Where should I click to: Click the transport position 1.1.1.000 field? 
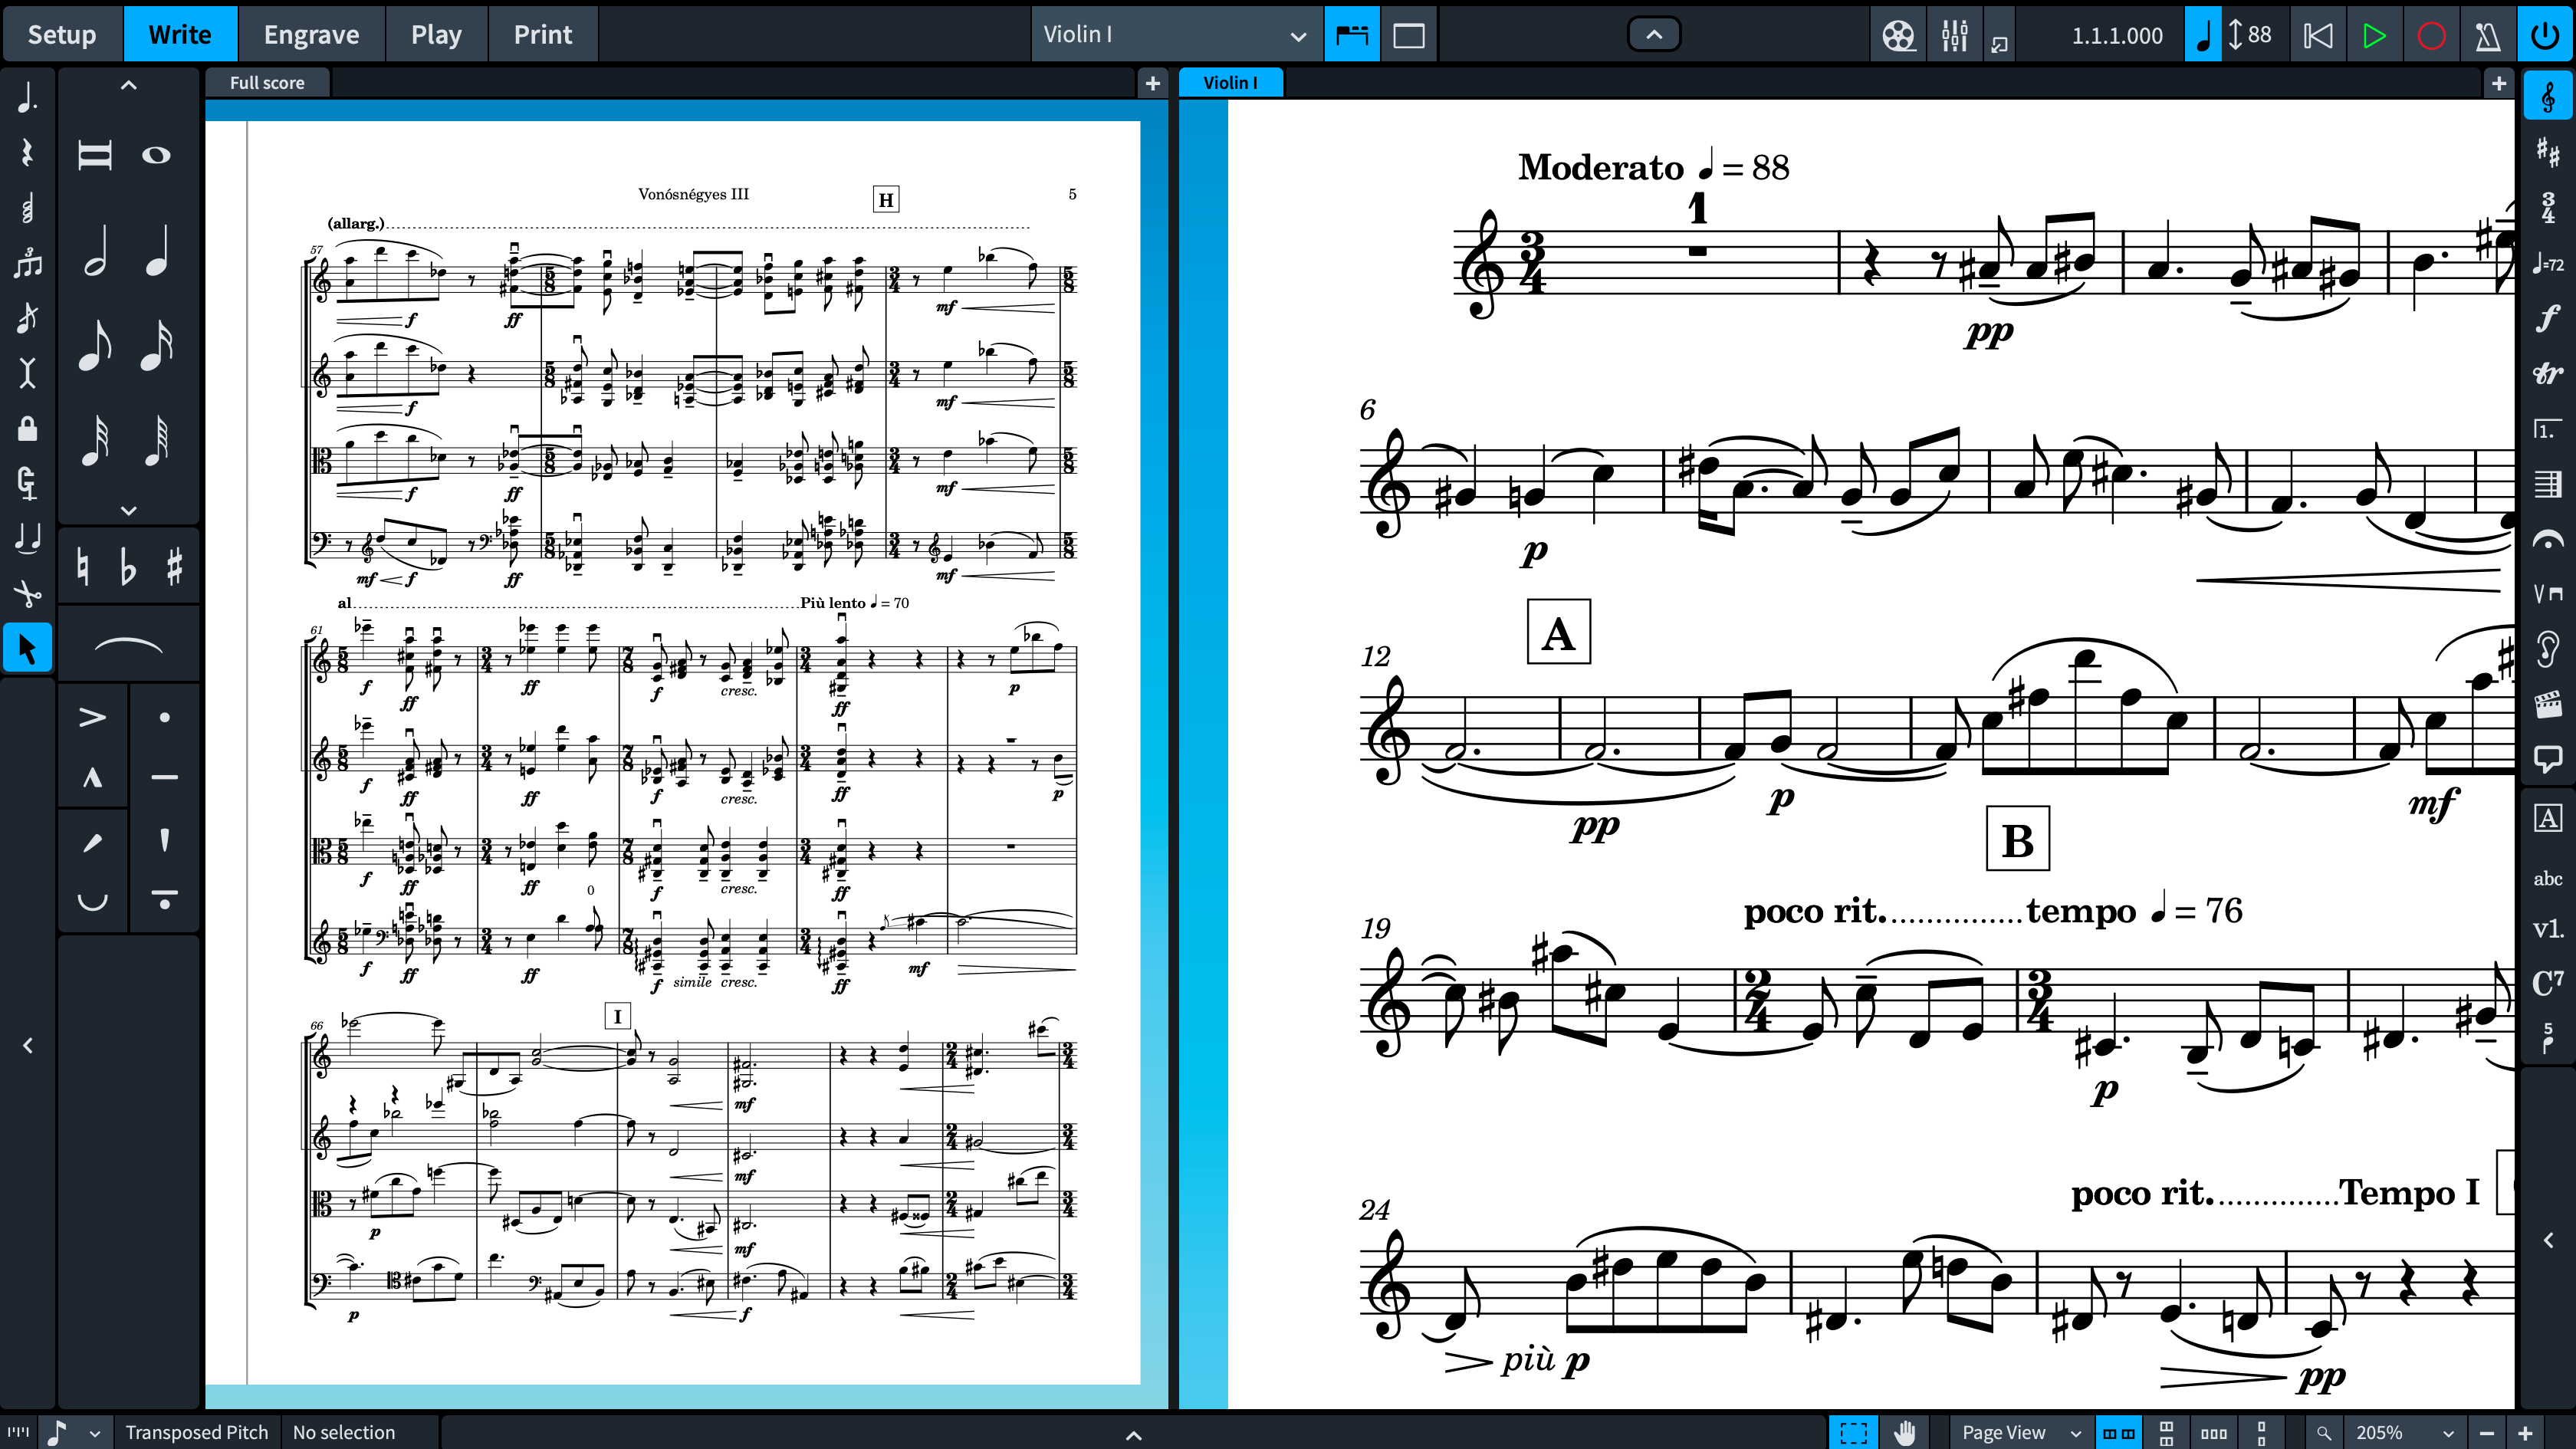tap(2116, 35)
